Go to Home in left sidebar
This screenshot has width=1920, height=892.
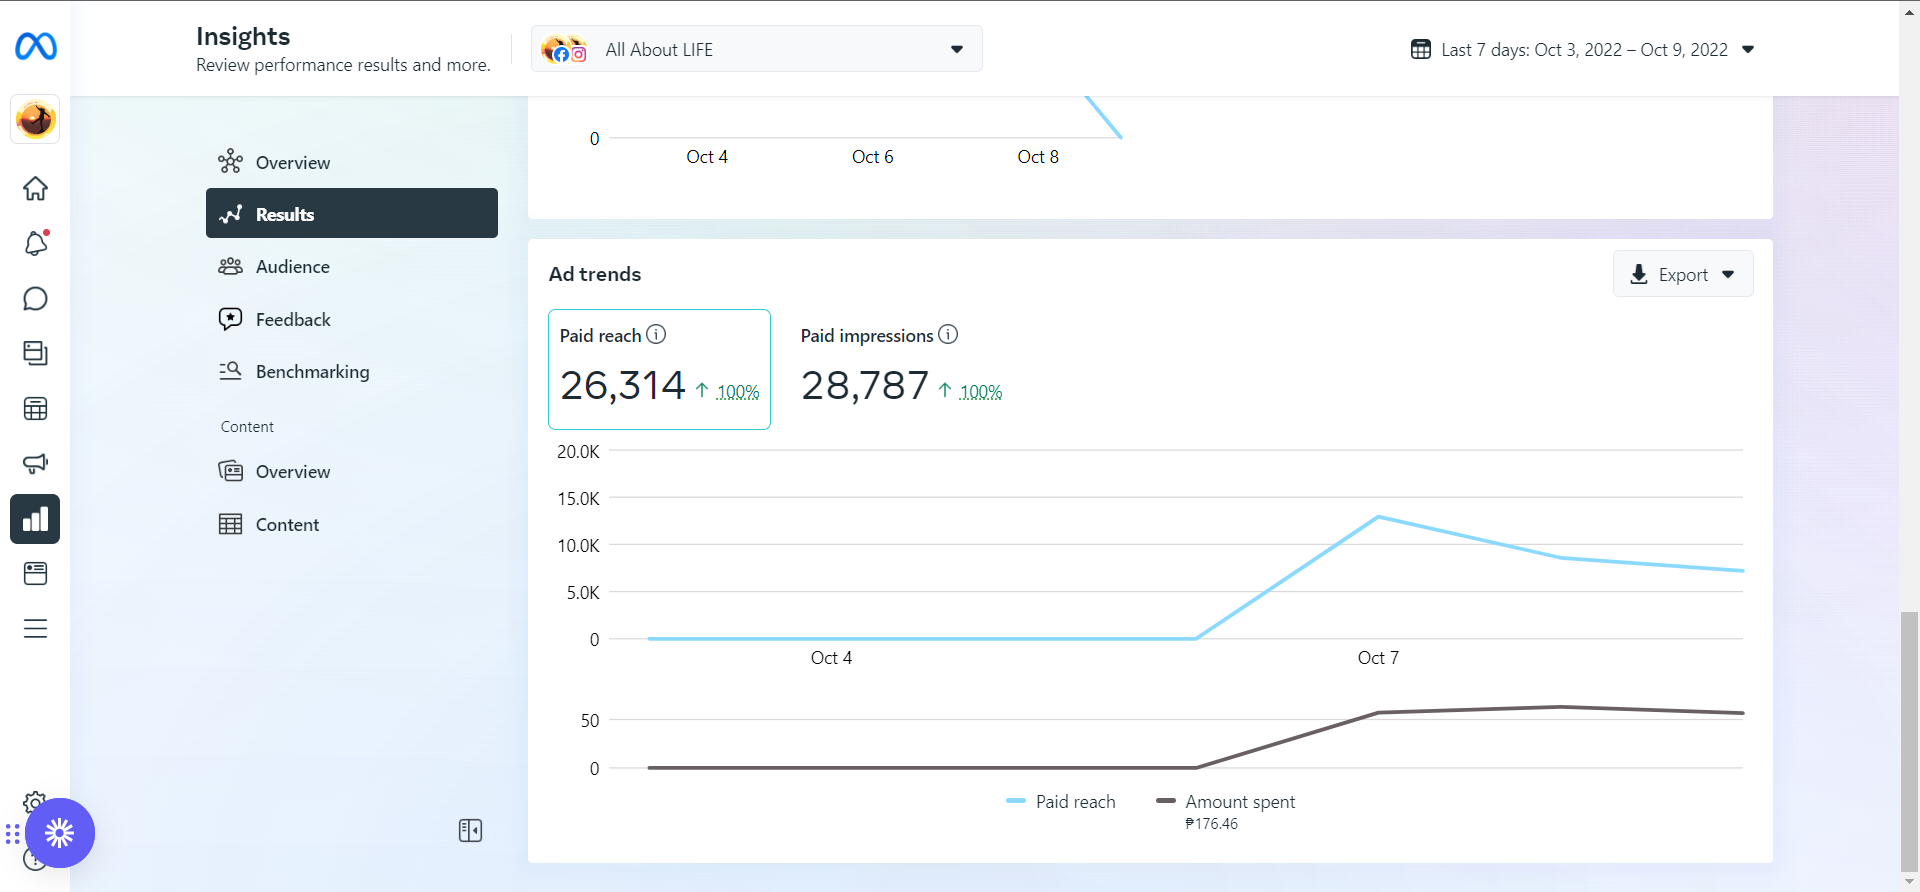coord(35,189)
